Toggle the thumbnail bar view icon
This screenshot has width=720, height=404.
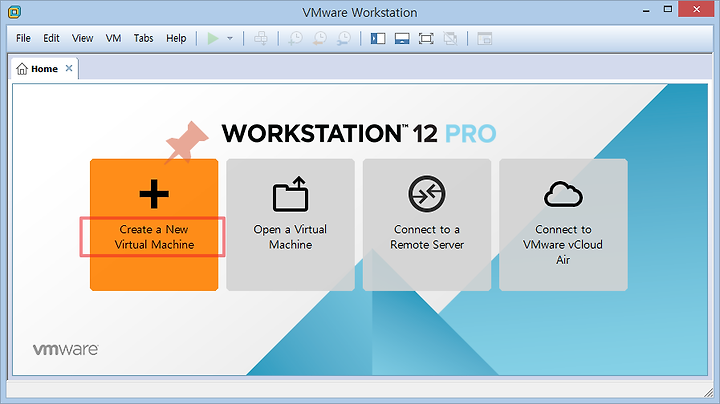[x=402, y=39]
